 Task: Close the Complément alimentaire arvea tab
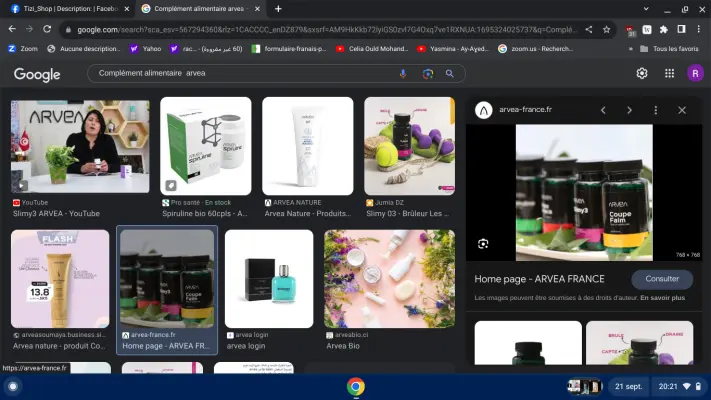pyautogui.click(x=257, y=9)
